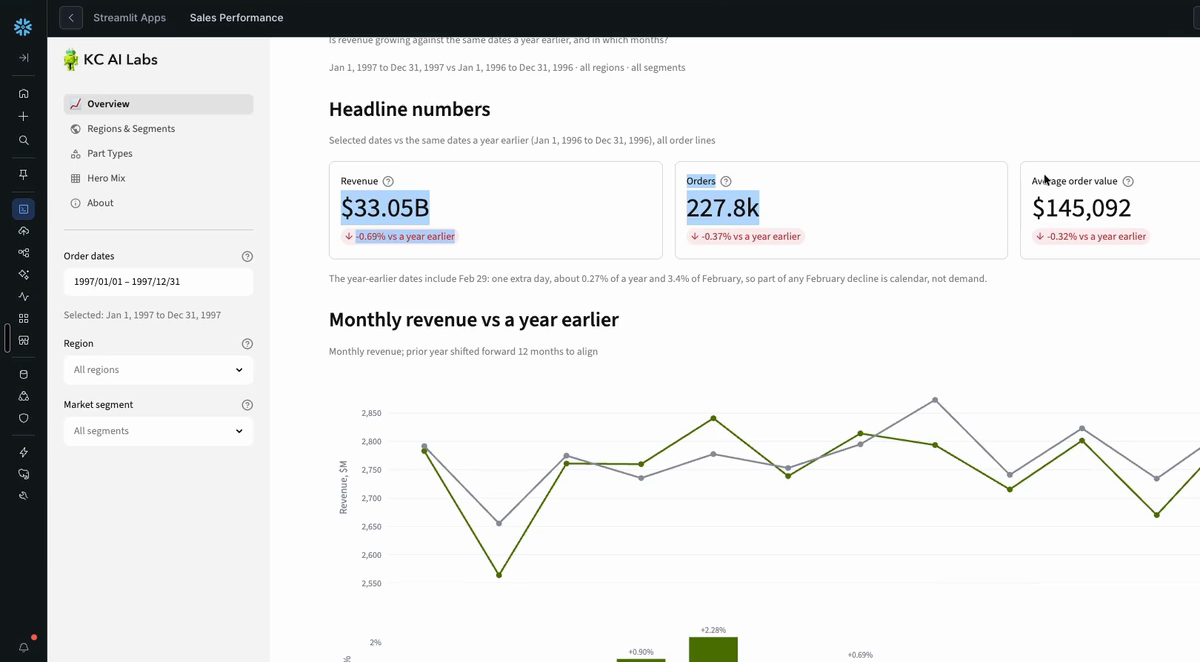Viewport: 1200px width, 662px height.
Task: Click the Market segment help icon
Action: pos(247,405)
